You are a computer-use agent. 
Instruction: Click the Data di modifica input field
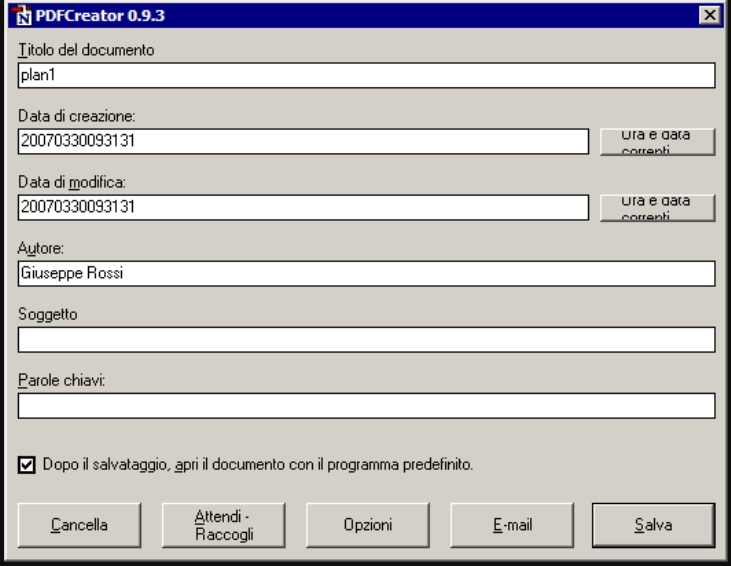pyautogui.click(x=303, y=207)
